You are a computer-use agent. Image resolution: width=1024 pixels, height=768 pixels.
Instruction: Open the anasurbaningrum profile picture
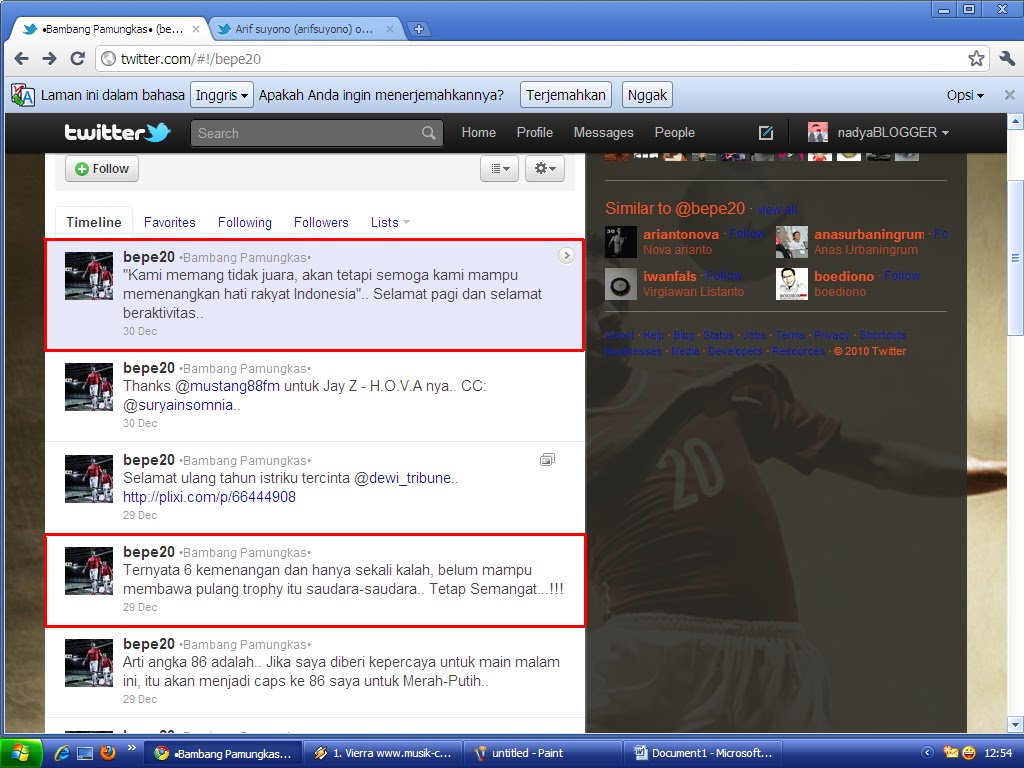792,242
